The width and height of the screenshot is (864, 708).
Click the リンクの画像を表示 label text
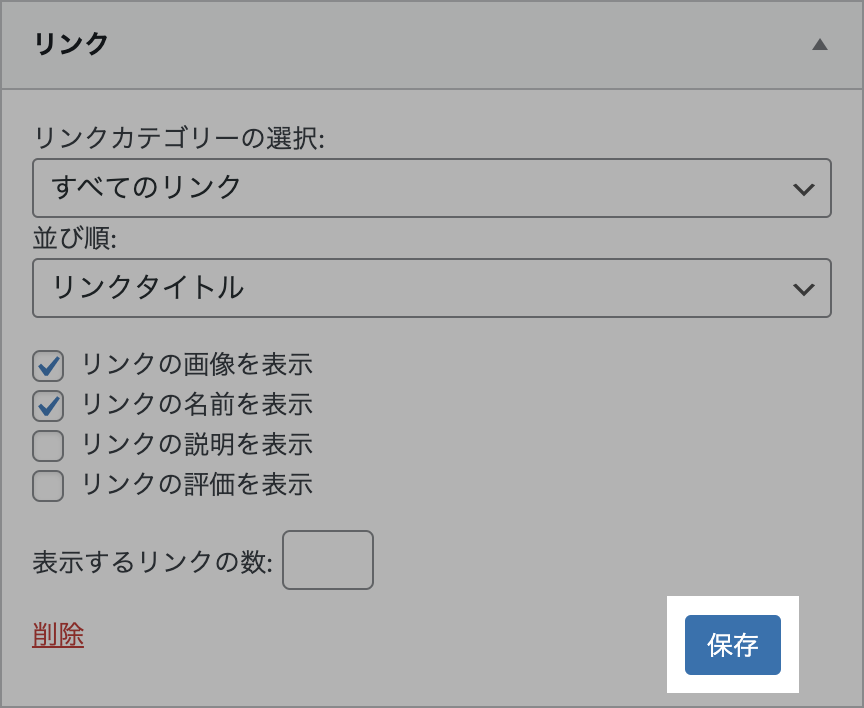tap(196, 364)
